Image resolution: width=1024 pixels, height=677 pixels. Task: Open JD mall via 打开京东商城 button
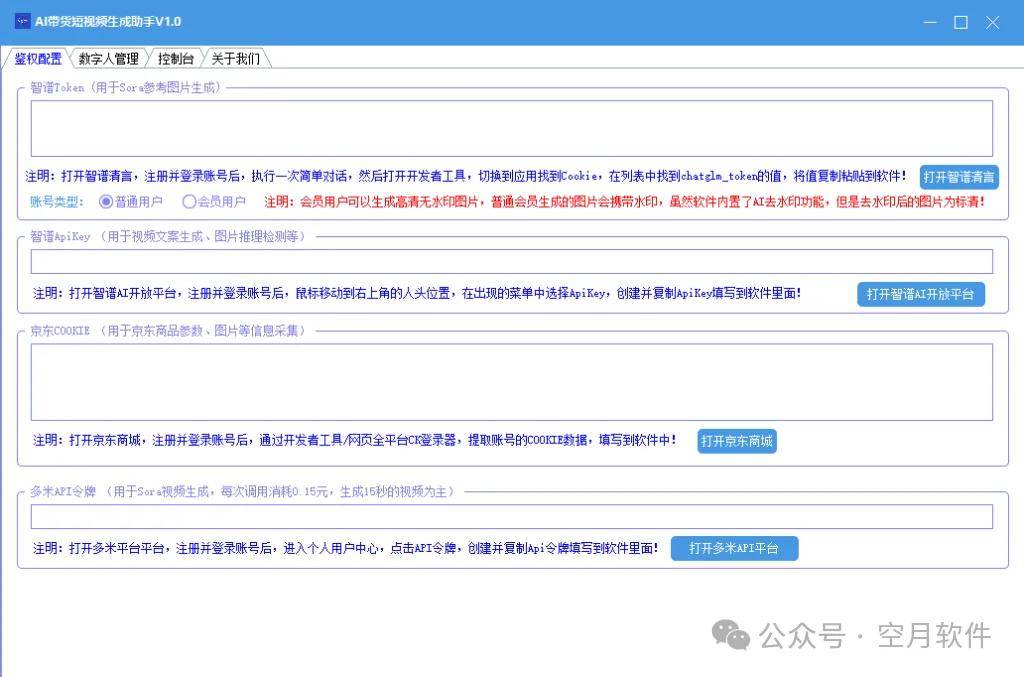(x=737, y=441)
